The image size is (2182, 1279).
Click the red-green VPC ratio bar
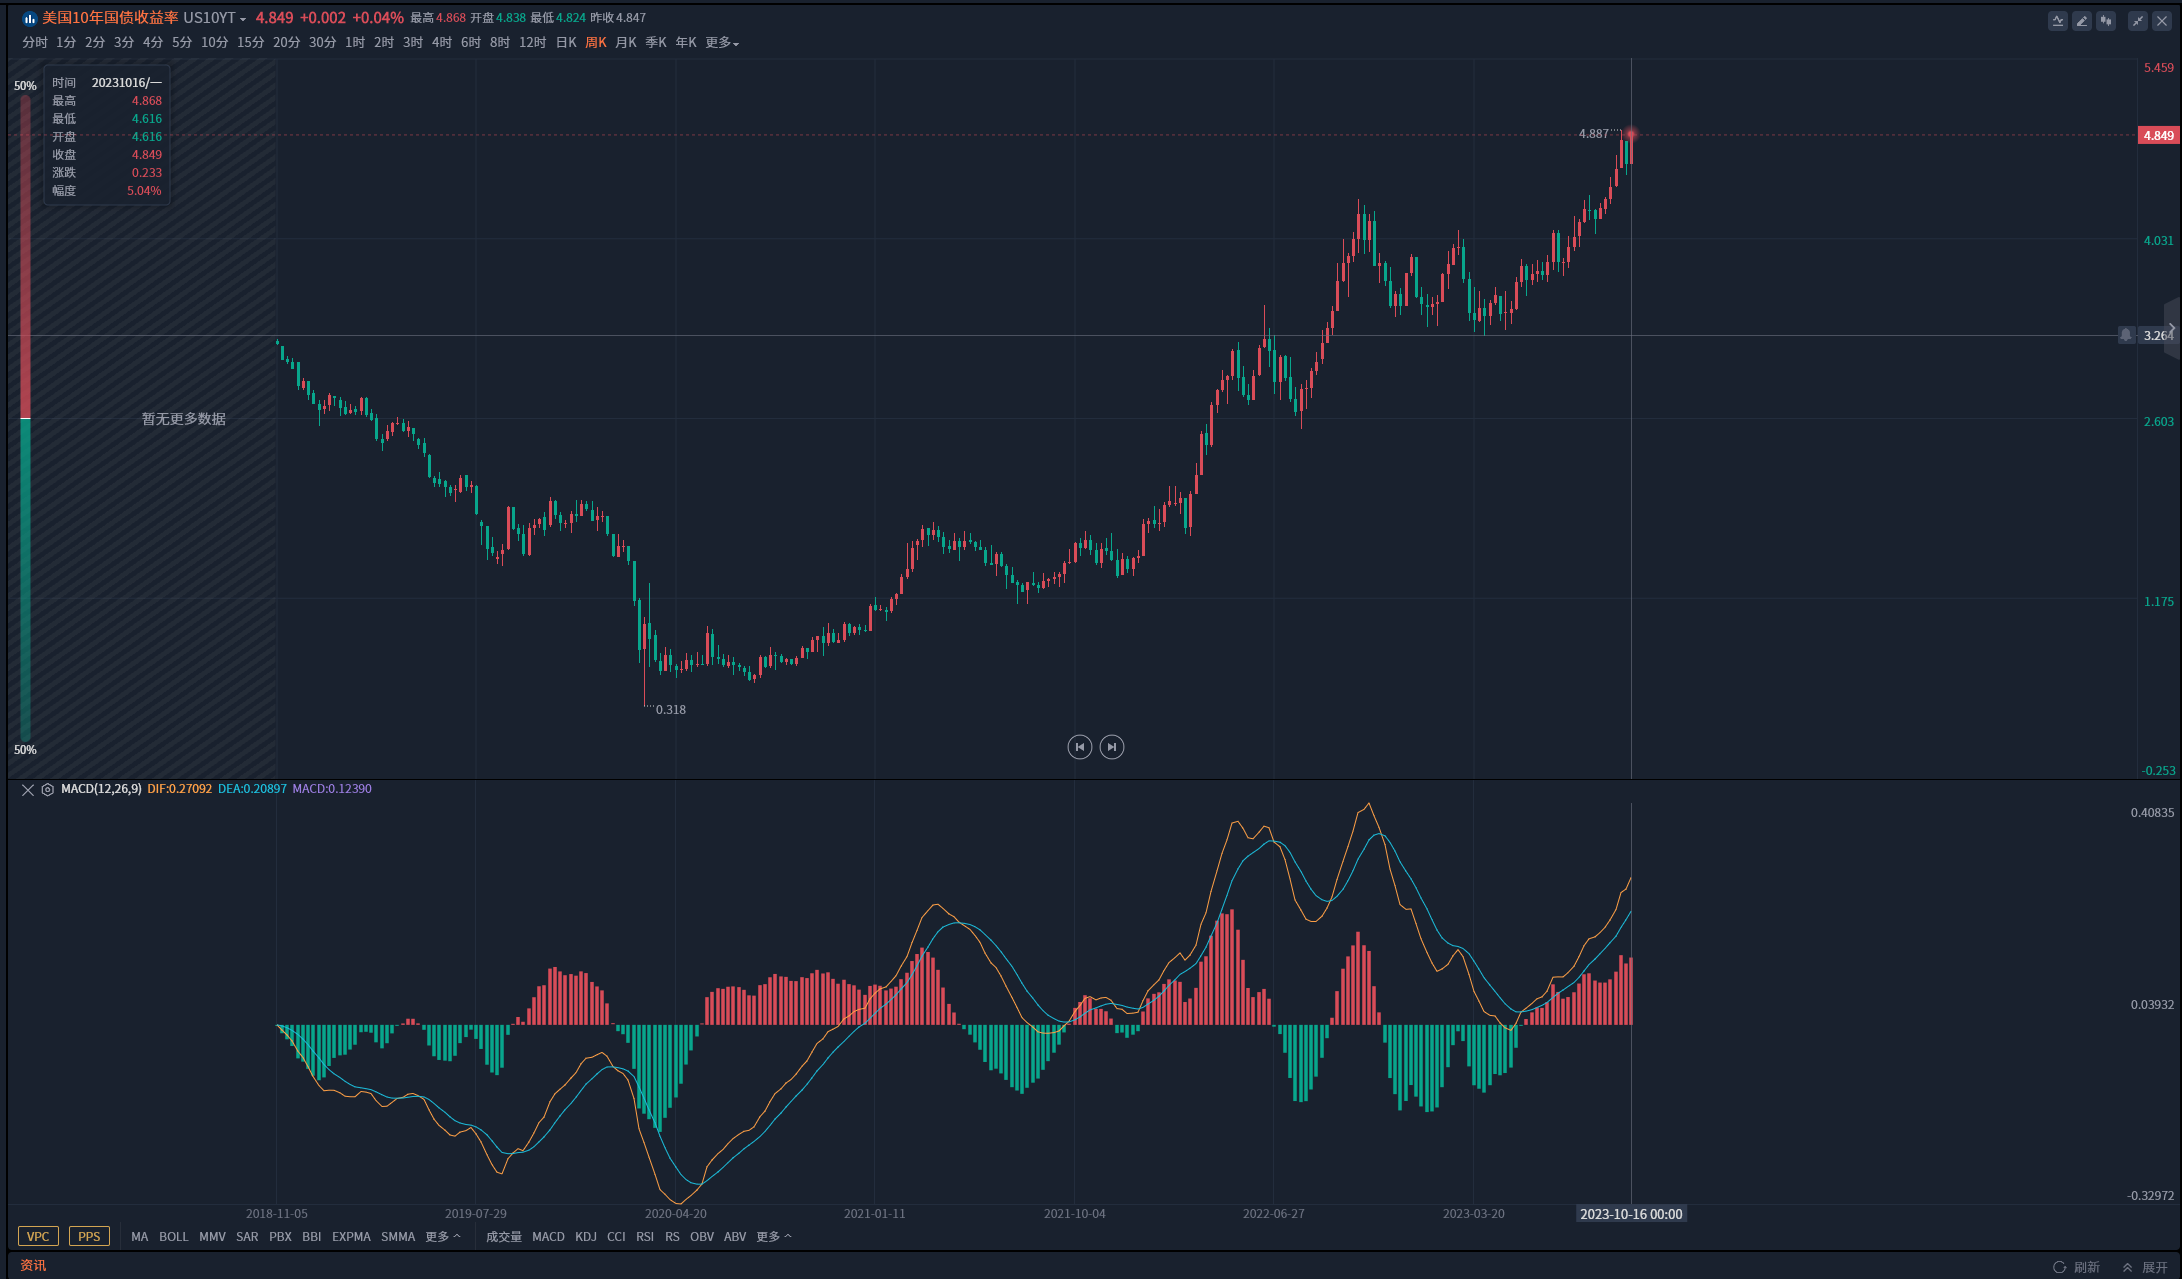(x=25, y=418)
